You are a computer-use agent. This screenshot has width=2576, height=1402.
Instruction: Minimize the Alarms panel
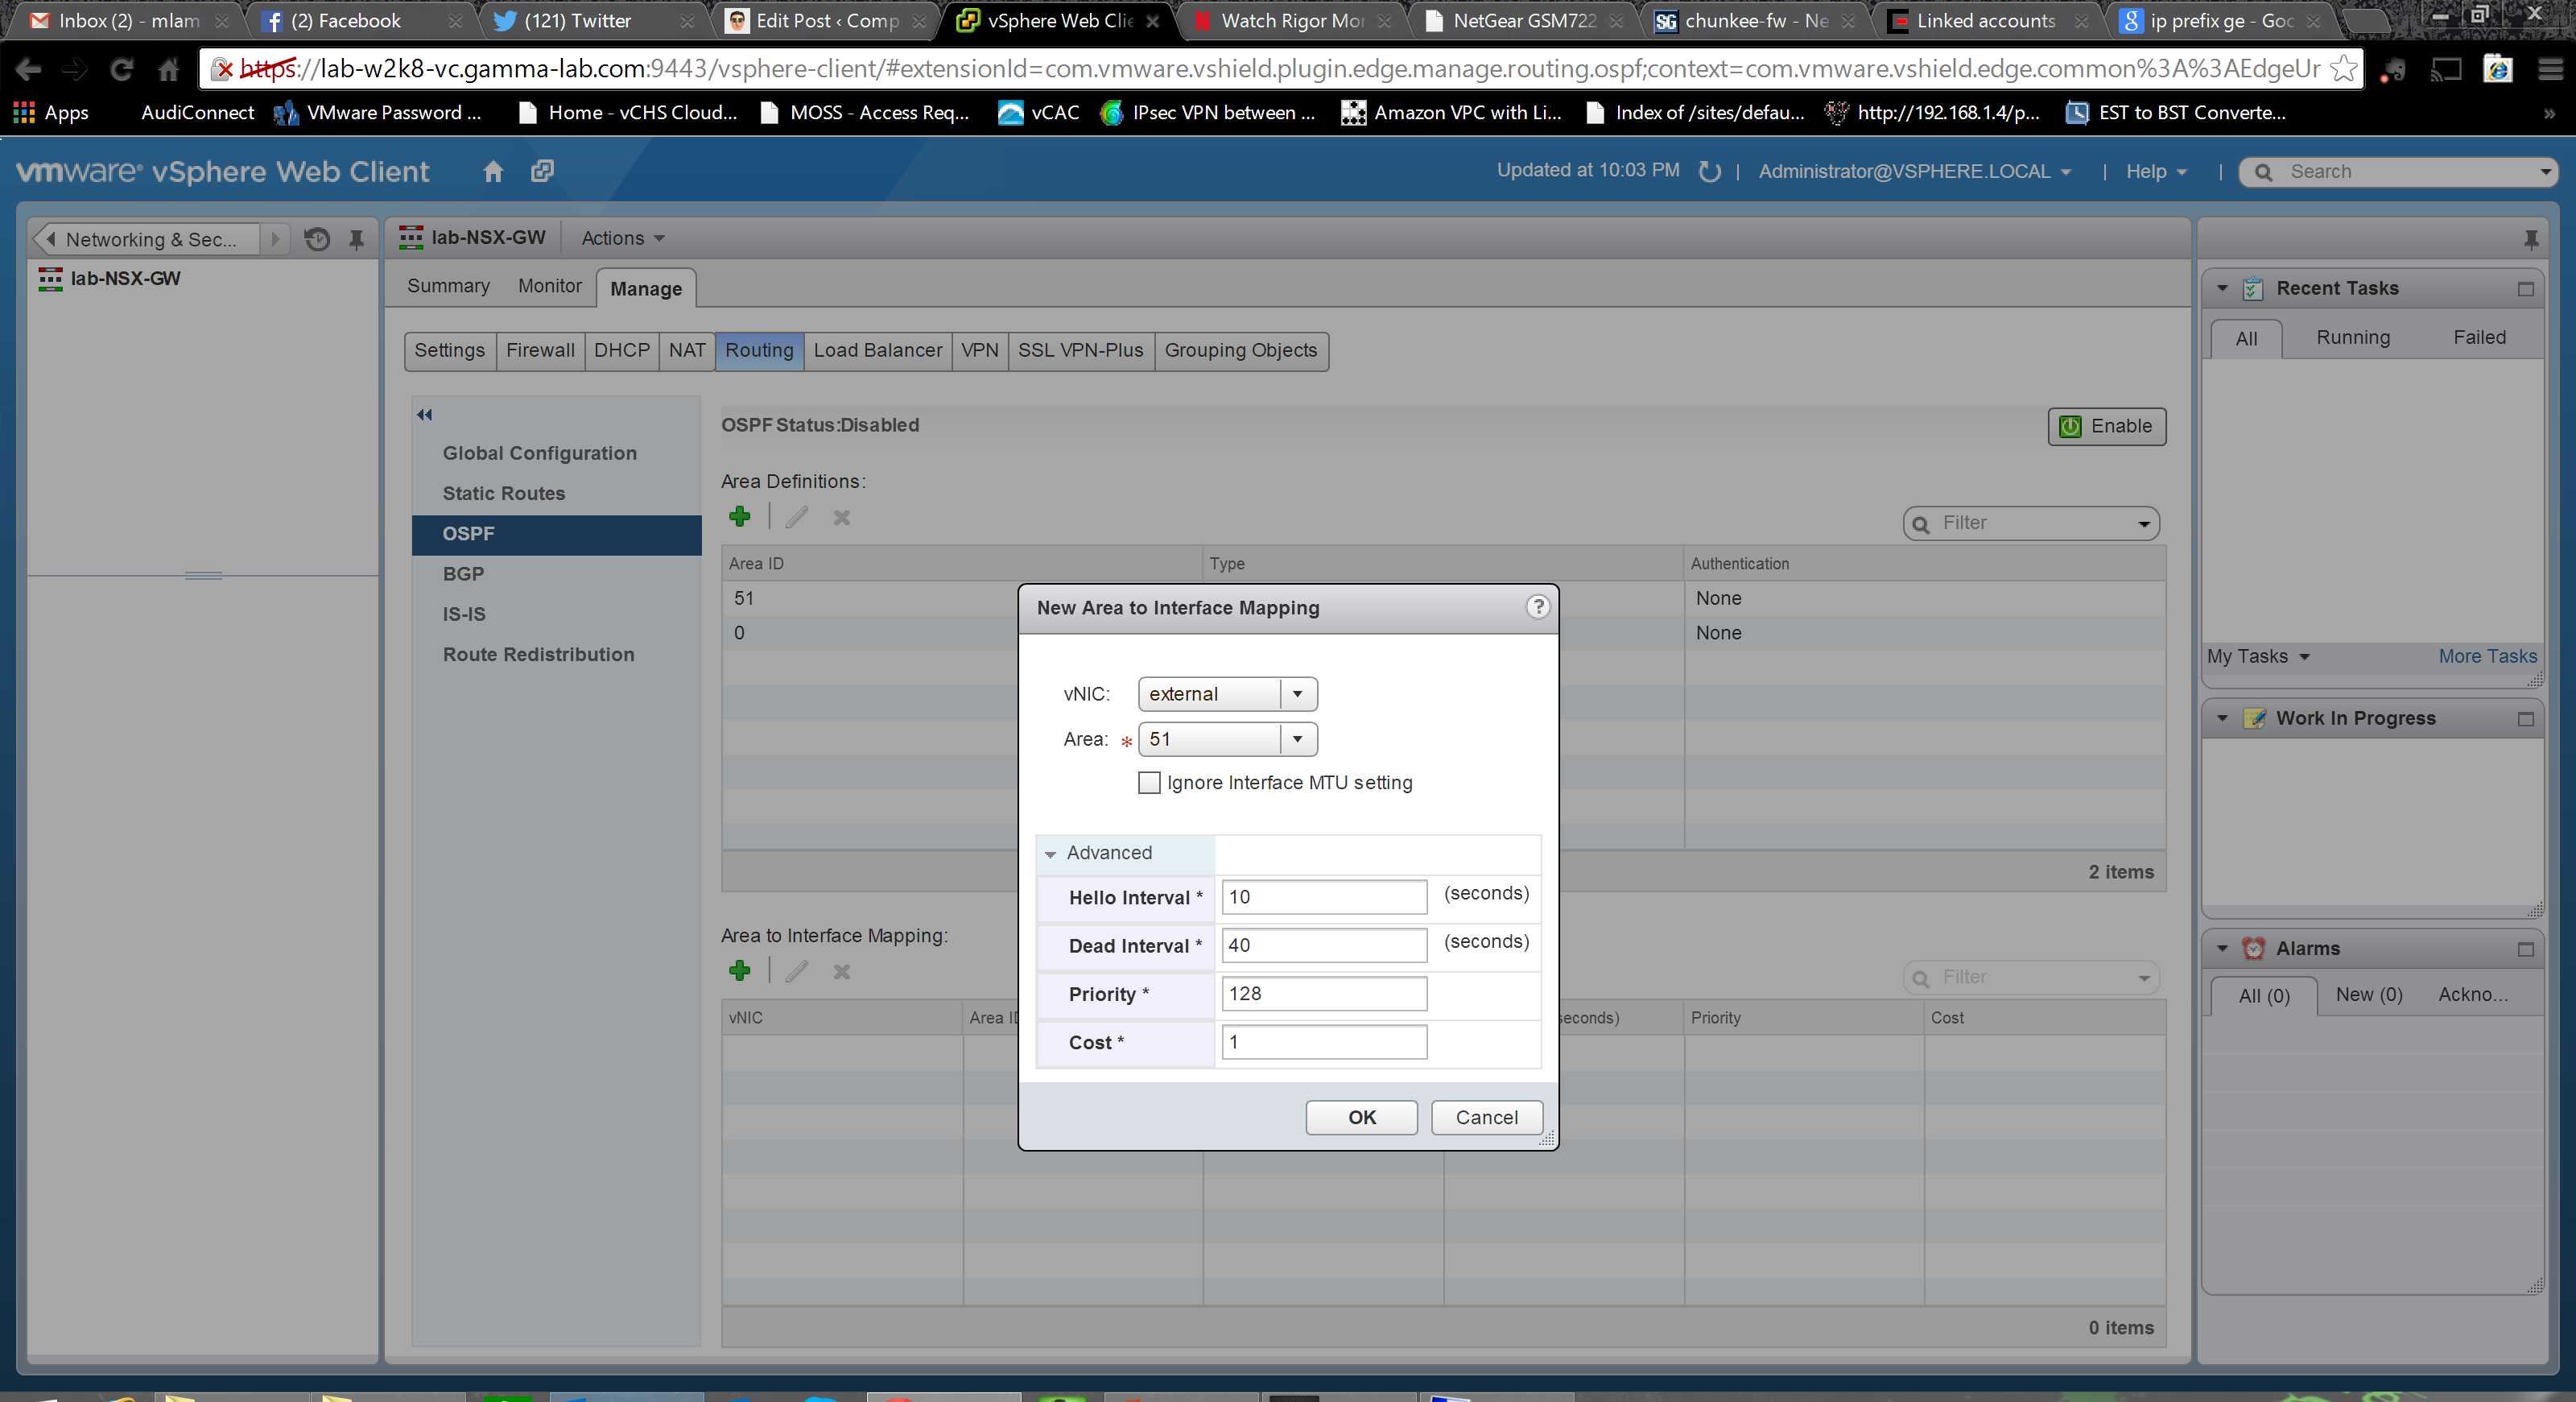(x=2525, y=949)
